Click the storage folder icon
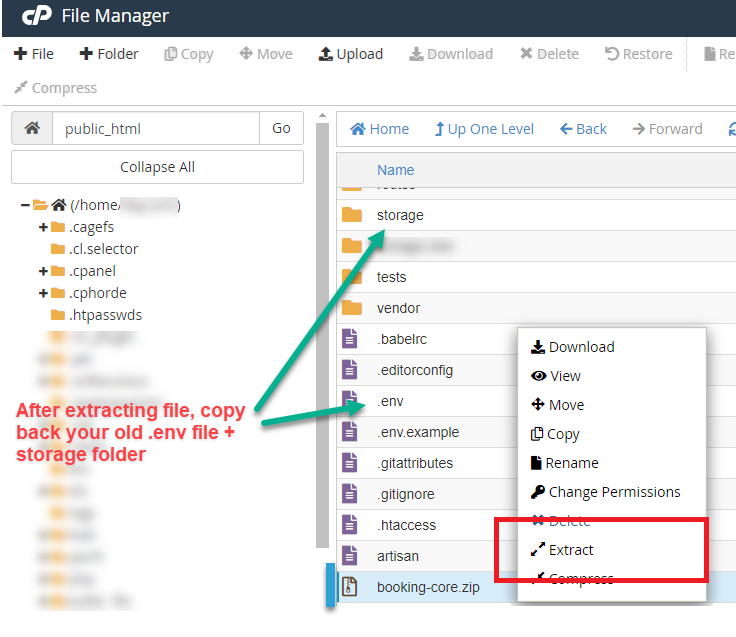 click(x=351, y=215)
